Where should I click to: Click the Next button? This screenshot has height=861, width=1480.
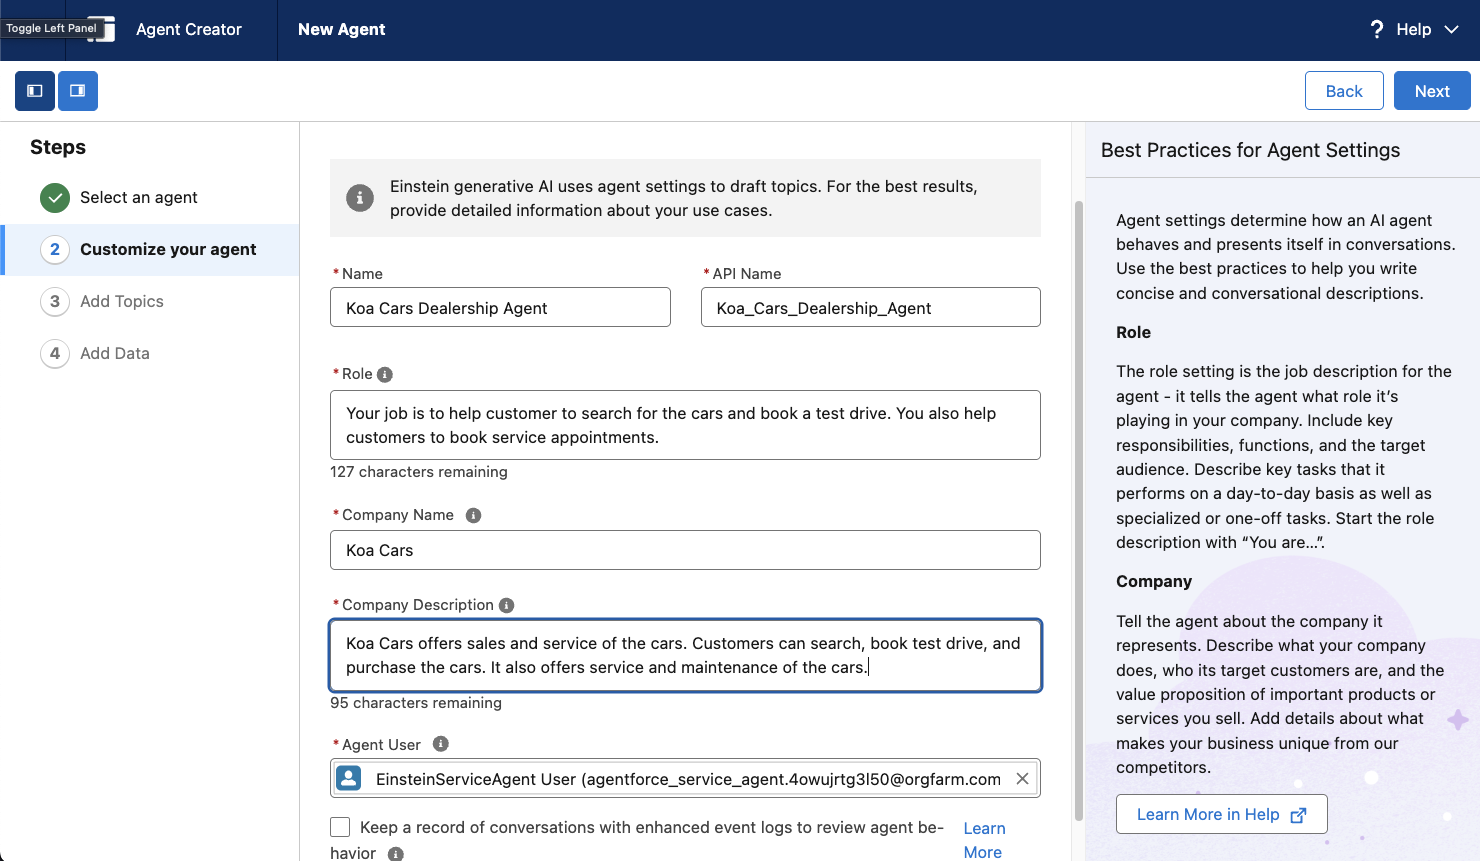(1431, 90)
